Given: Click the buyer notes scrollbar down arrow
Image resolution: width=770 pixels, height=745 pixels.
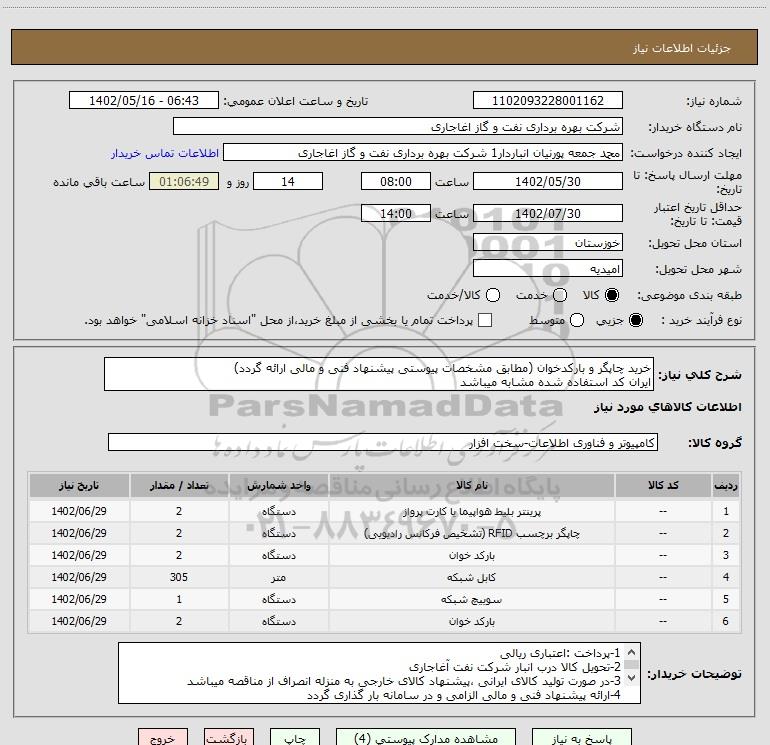Looking at the screenshot, I should (632, 678).
